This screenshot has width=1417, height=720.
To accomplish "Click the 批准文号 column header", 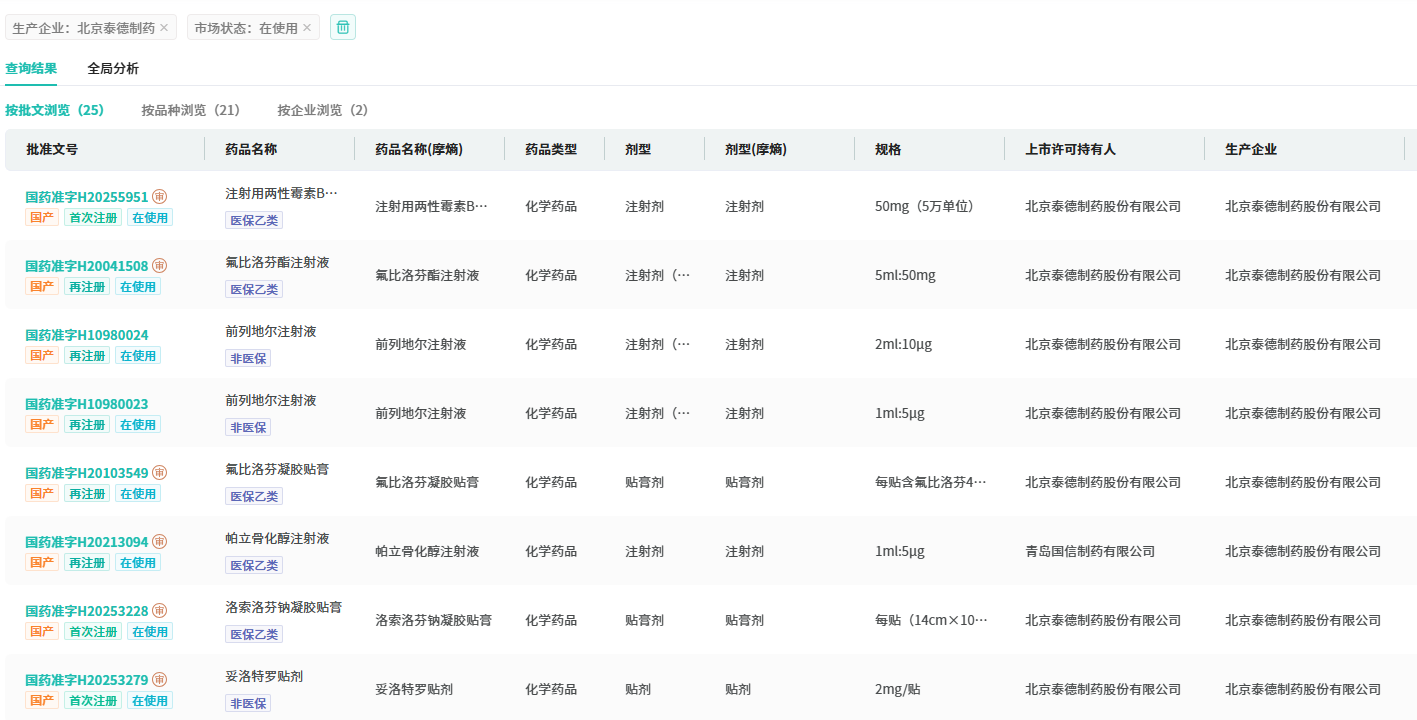I will (52, 149).
